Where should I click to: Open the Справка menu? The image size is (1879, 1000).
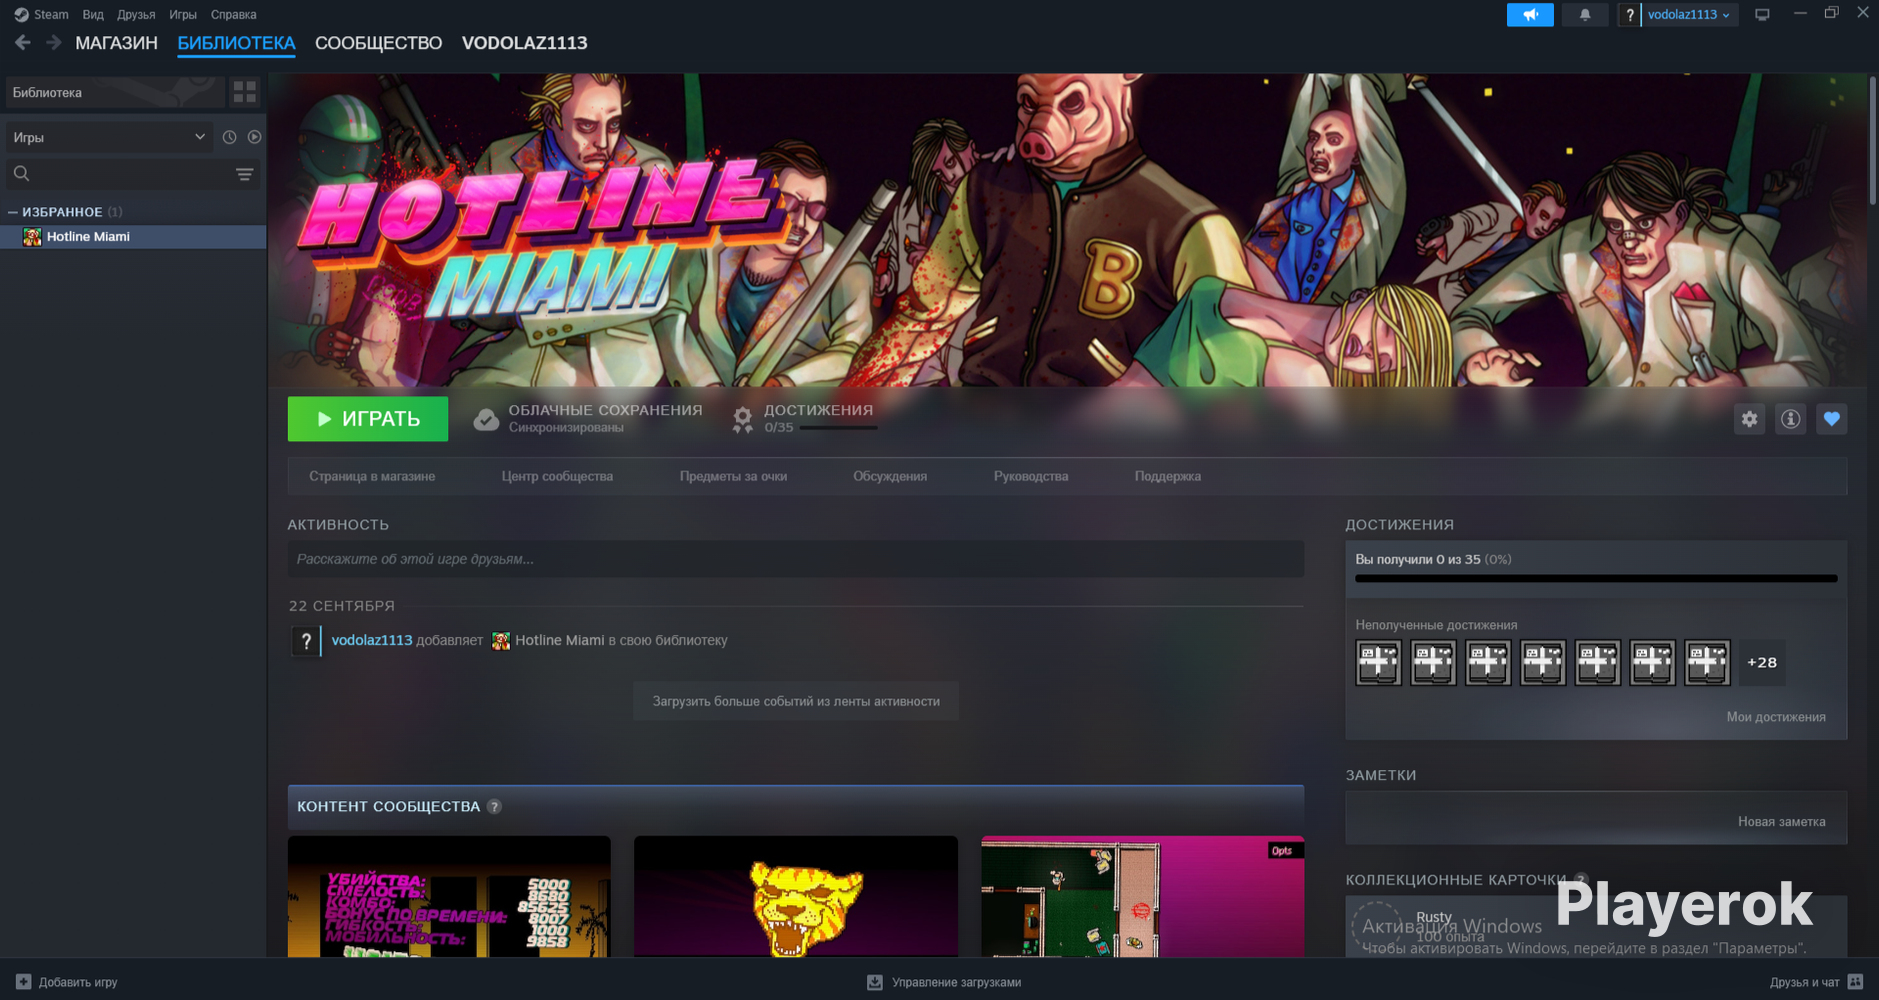(x=234, y=15)
